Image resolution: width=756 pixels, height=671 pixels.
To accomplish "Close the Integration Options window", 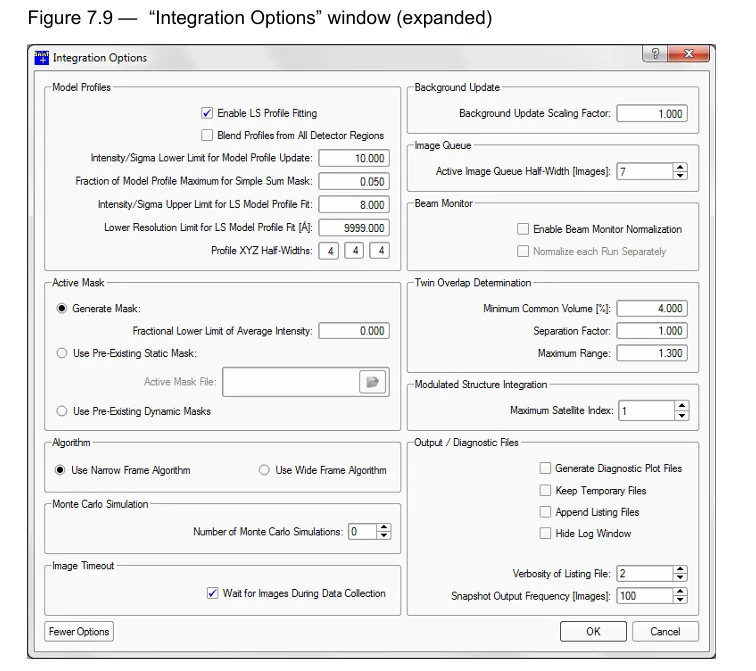I will click(688, 55).
